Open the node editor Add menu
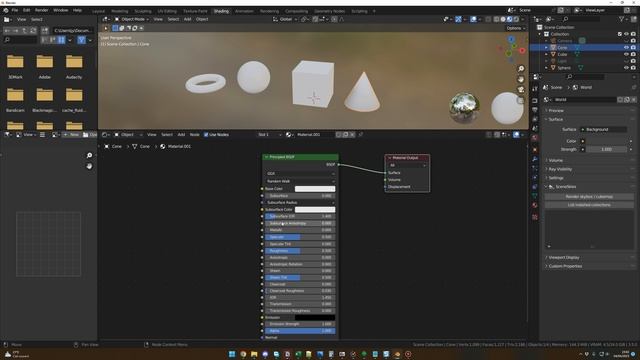The height and width of the screenshot is (360, 640). point(181,135)
